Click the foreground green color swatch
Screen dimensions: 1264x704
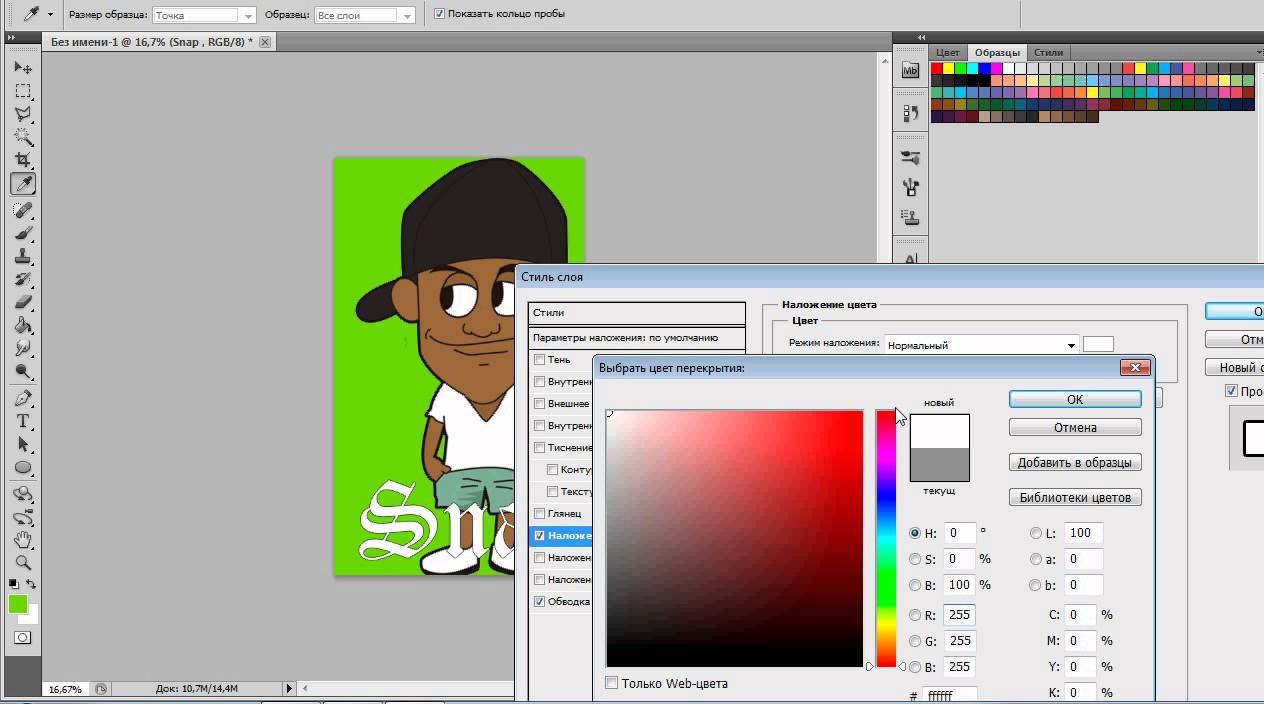click(18, 604)
